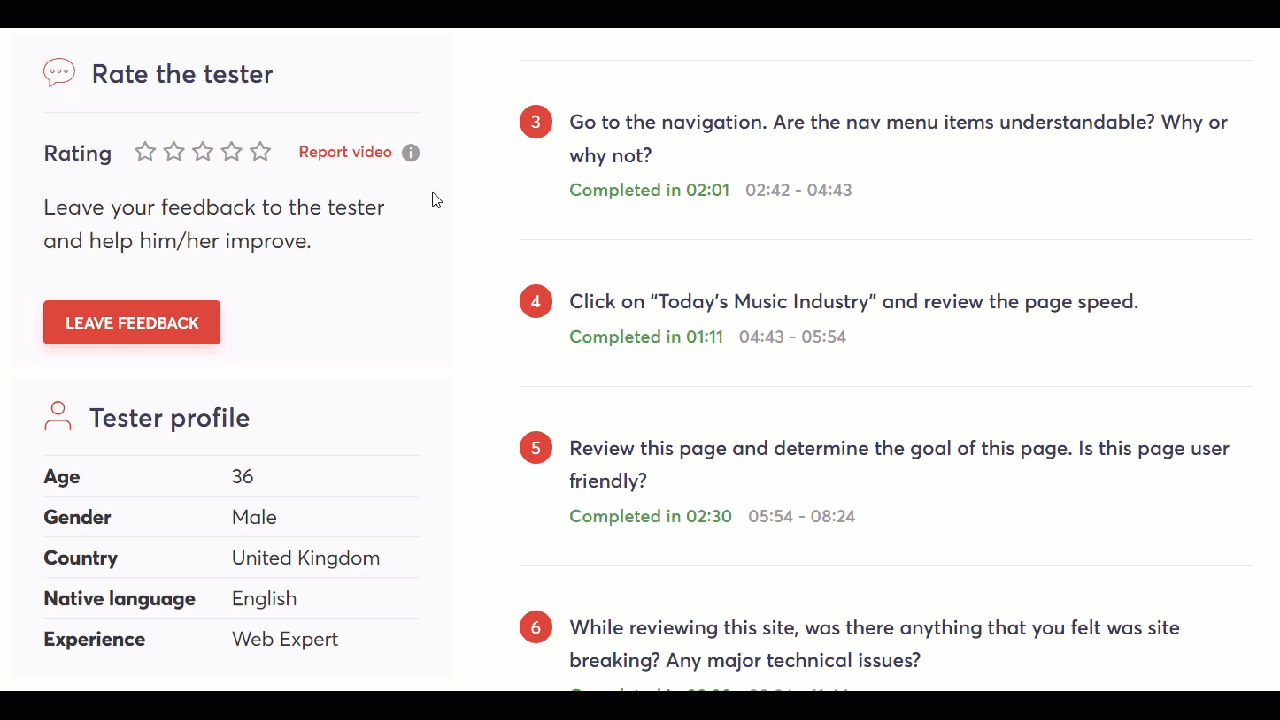This screenshot has height=720, width=1280.
Task: Click the Rate the tester heading
Action: (x=182, y=74)
